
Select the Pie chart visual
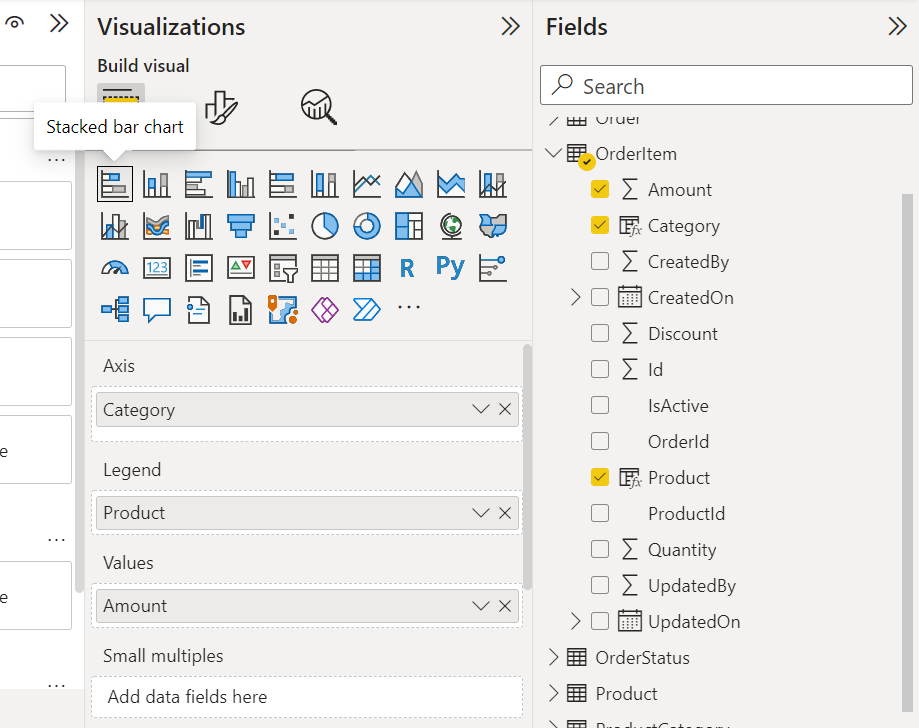(324, 226)
